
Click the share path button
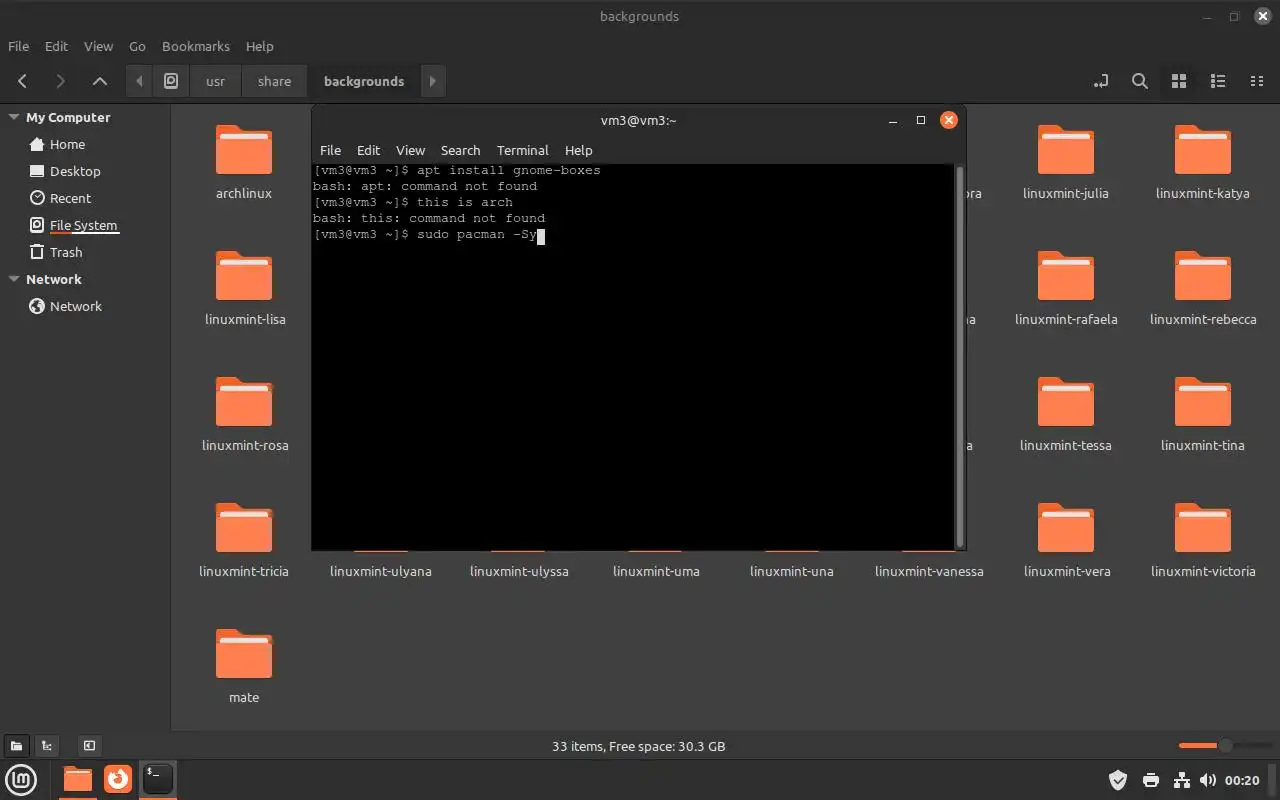274,81
